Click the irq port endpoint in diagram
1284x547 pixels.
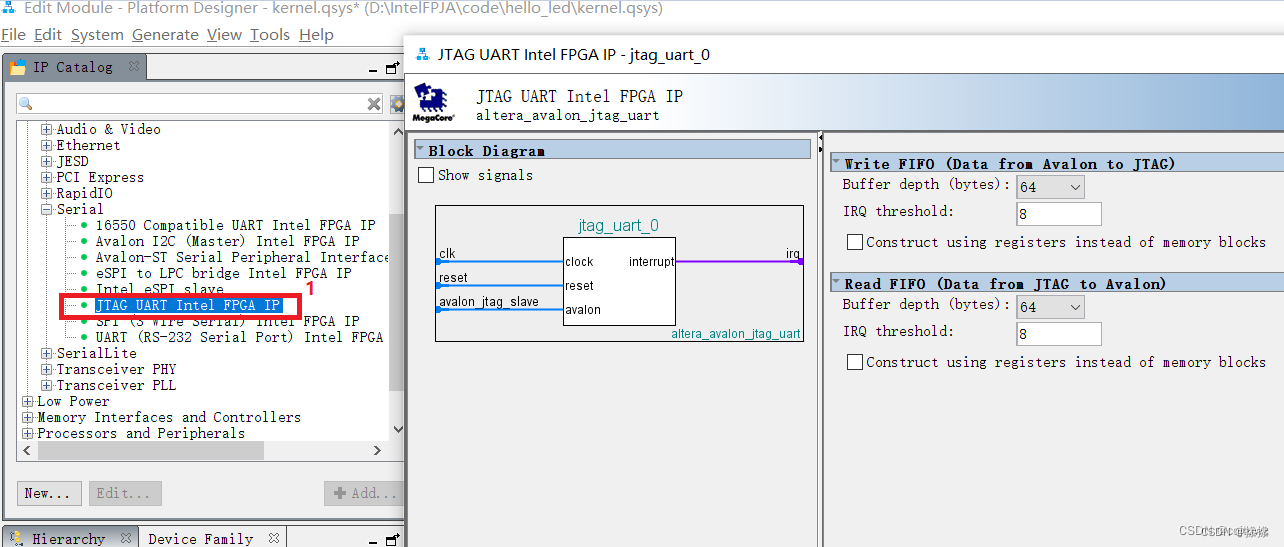pos(801,261)
